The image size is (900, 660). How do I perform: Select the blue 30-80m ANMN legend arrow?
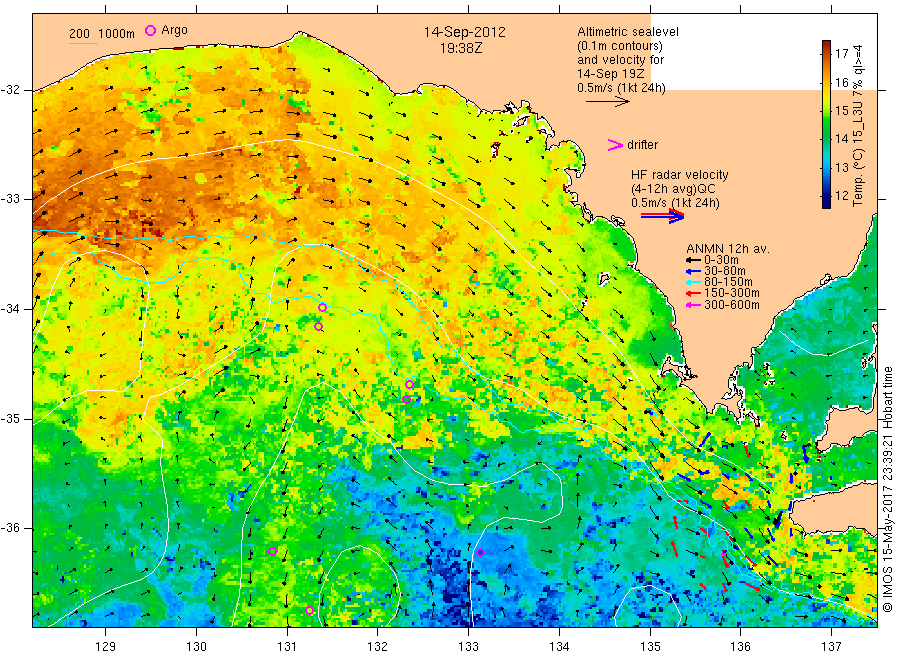pyautogui.click(x=693, y=271)
